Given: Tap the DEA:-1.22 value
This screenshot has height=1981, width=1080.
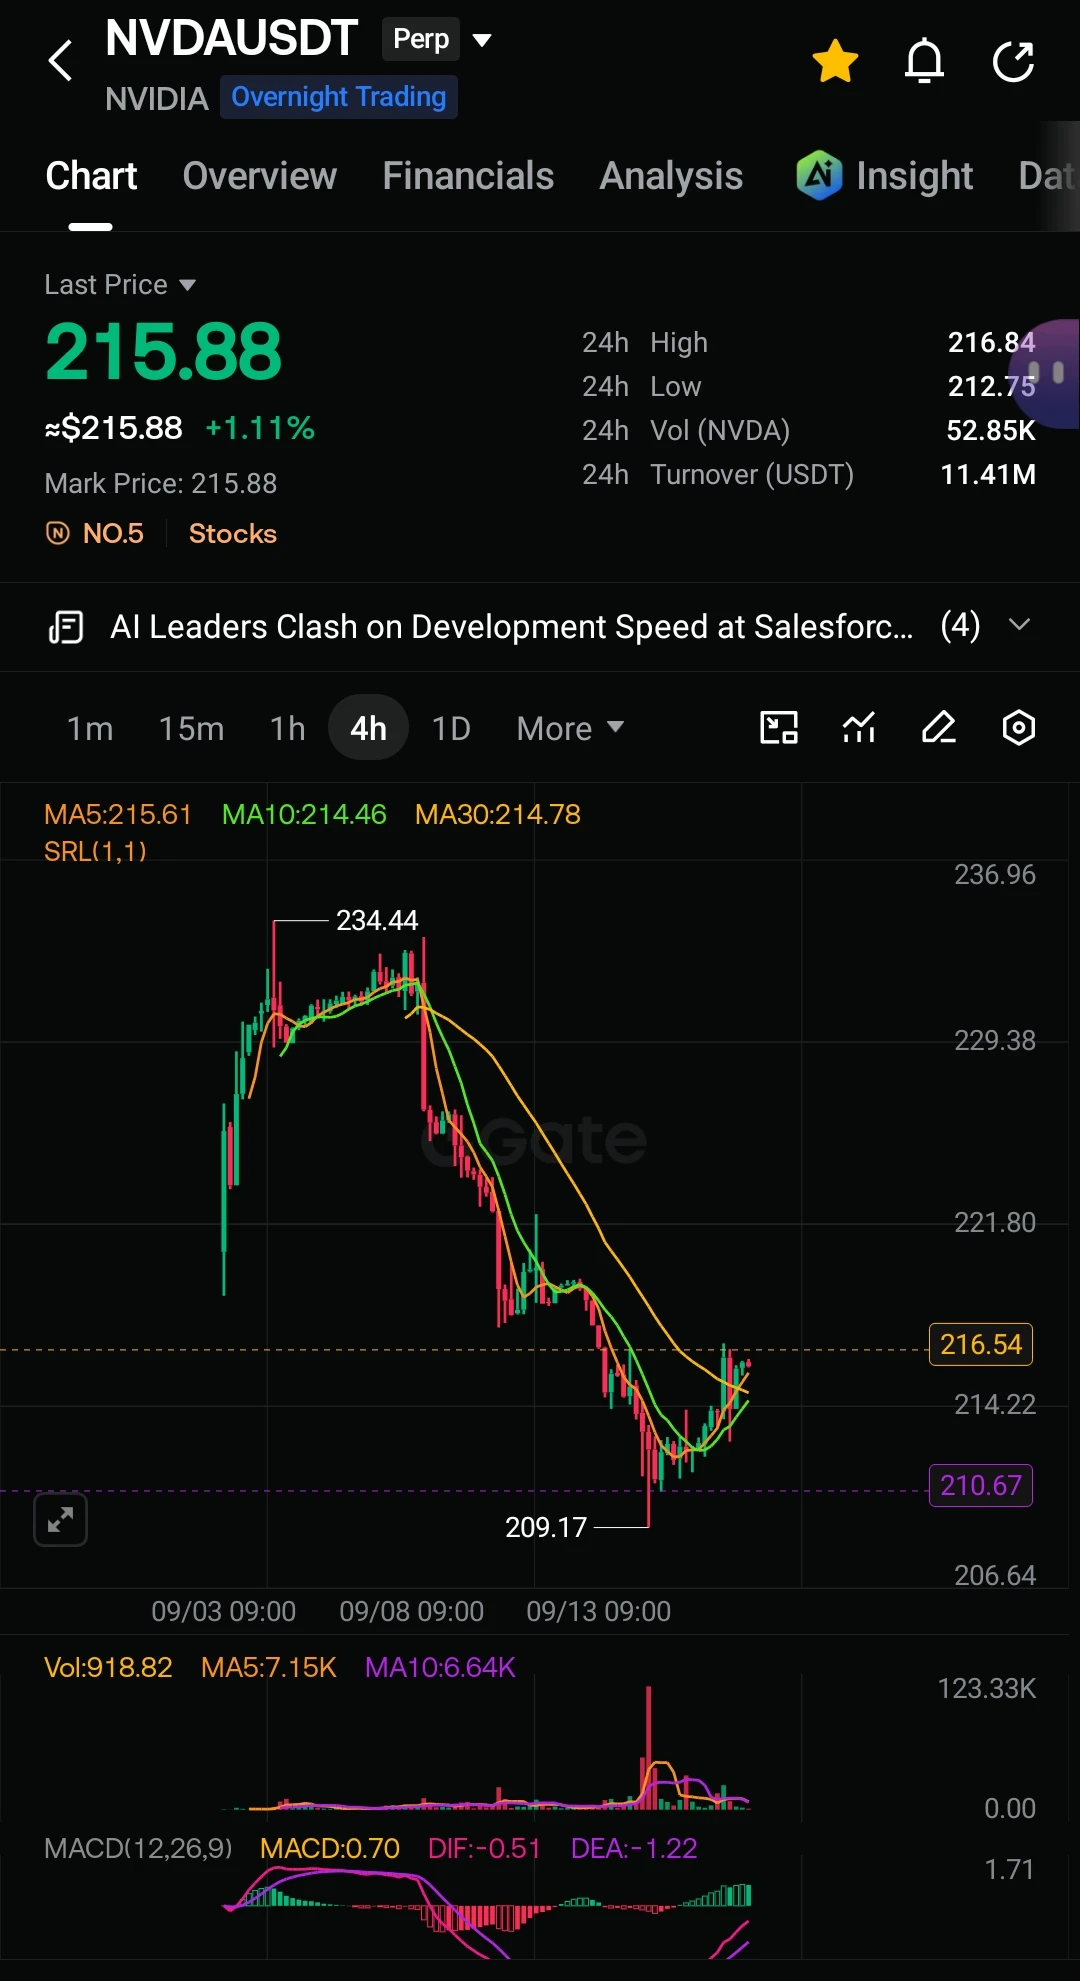Looking at the screenshot, I should 634,1848.
